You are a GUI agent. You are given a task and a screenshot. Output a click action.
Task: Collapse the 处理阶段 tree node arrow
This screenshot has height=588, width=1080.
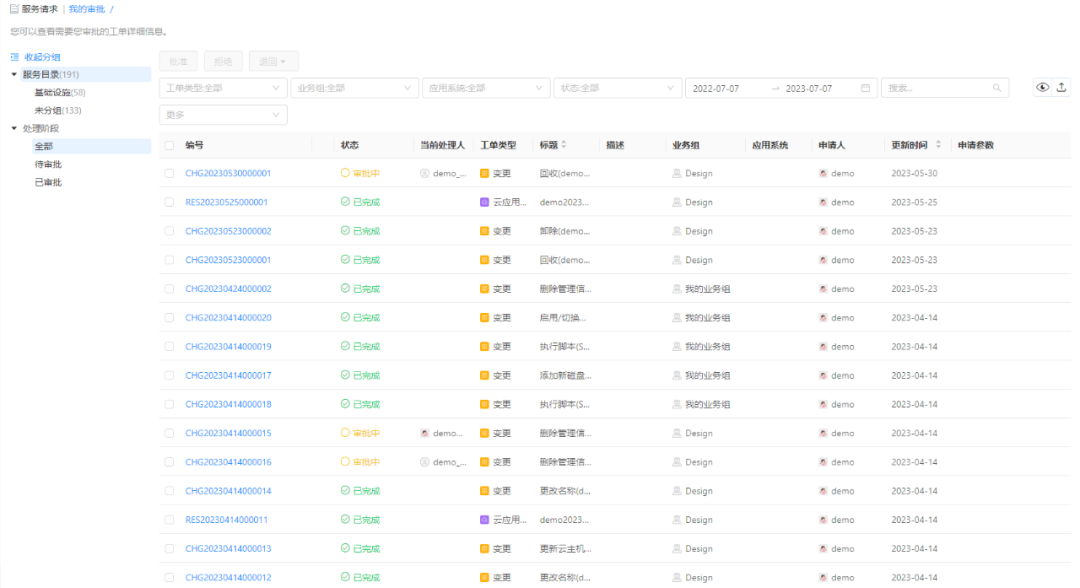point(14,128)
